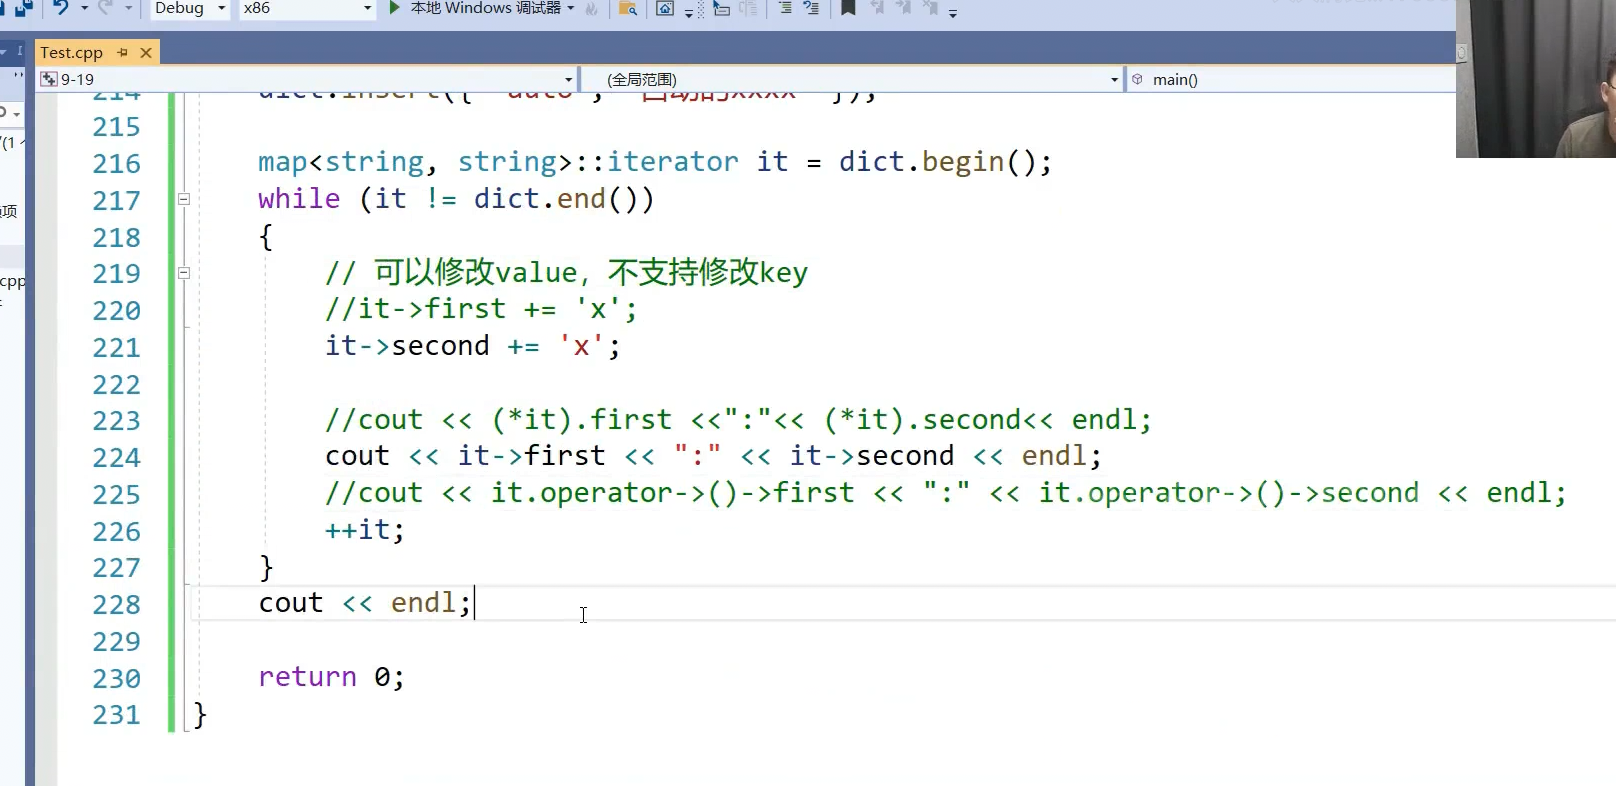The height and width of the screenshot is (786, 1616).
Task: Open the Debug configuration dropdown
Action: [190, 8]
